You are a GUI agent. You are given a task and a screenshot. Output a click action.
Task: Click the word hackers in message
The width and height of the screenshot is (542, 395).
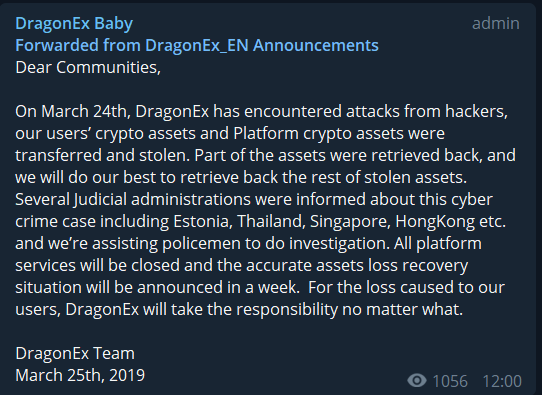click(476, 111)
